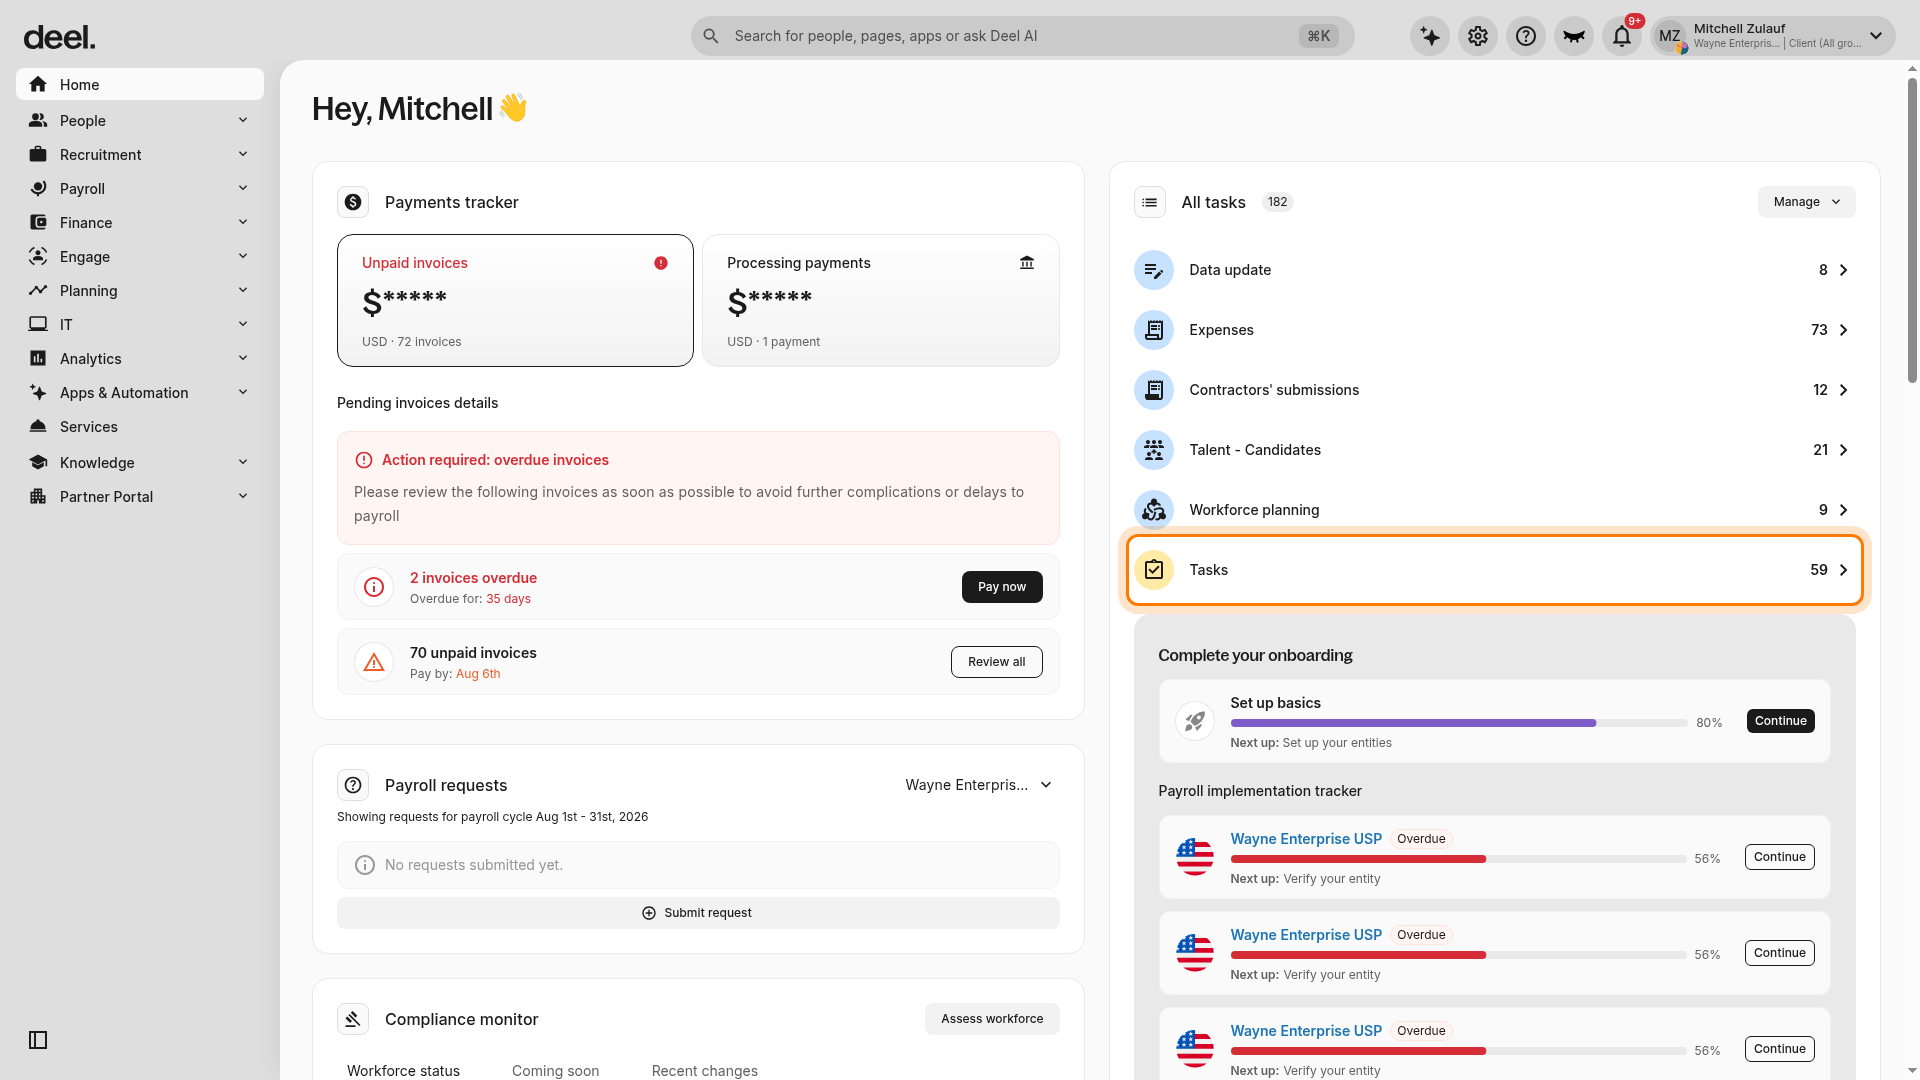Screen dimensions: 1920x1080
Task: Continue Set up basics onboarding
Action: (x=1780, y=721)
